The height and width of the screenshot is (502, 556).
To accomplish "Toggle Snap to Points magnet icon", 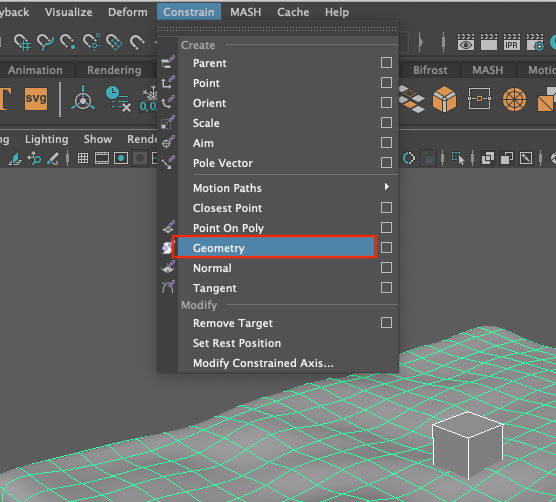I will tap(67, 42).
